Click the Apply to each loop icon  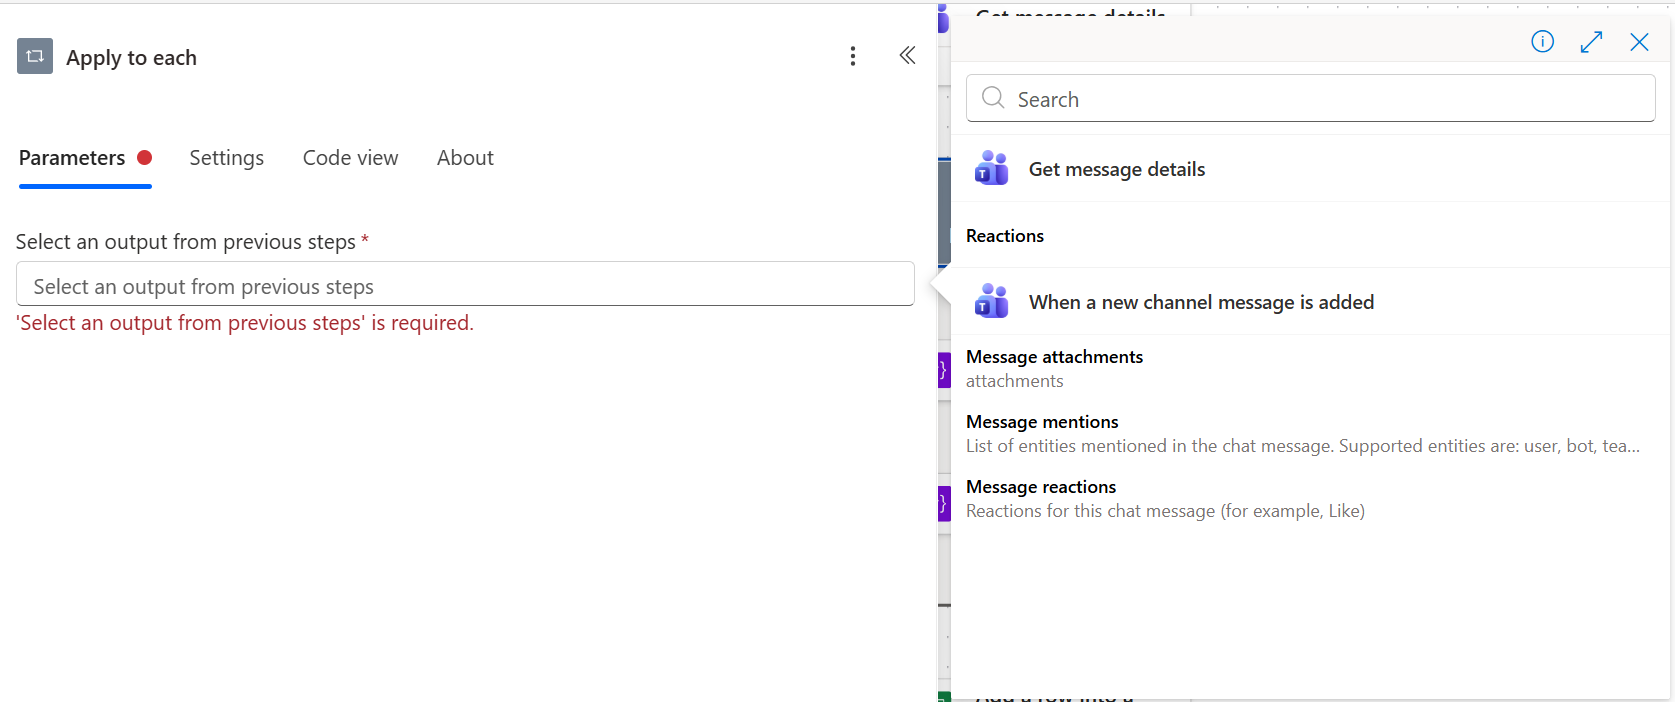point(35,56)
